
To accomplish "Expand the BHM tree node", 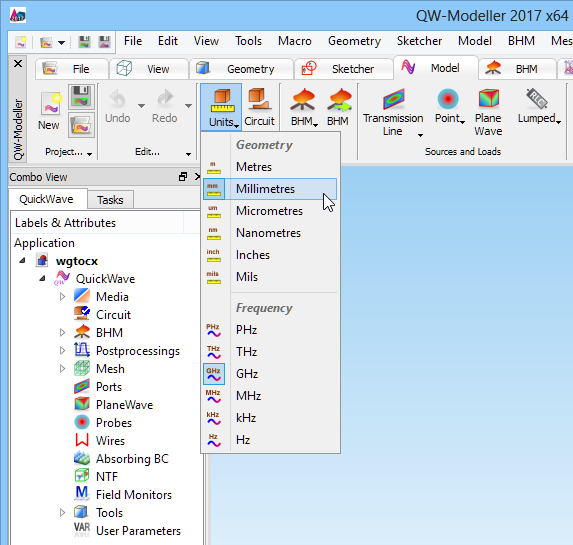I will point(62,332).
